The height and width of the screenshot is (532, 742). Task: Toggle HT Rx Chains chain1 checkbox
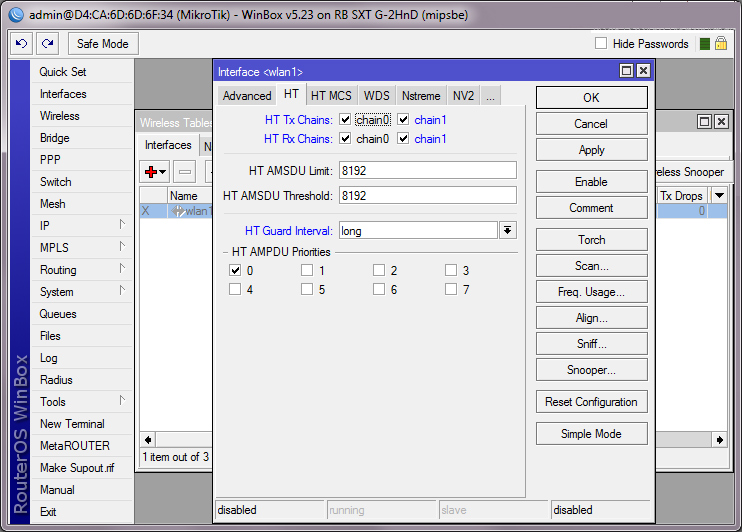[403, 139]
